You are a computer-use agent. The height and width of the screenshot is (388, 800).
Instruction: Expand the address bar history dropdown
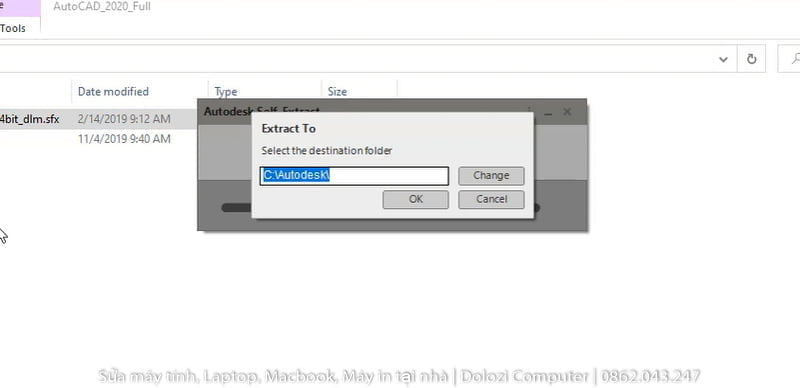[x=723, y=59]
